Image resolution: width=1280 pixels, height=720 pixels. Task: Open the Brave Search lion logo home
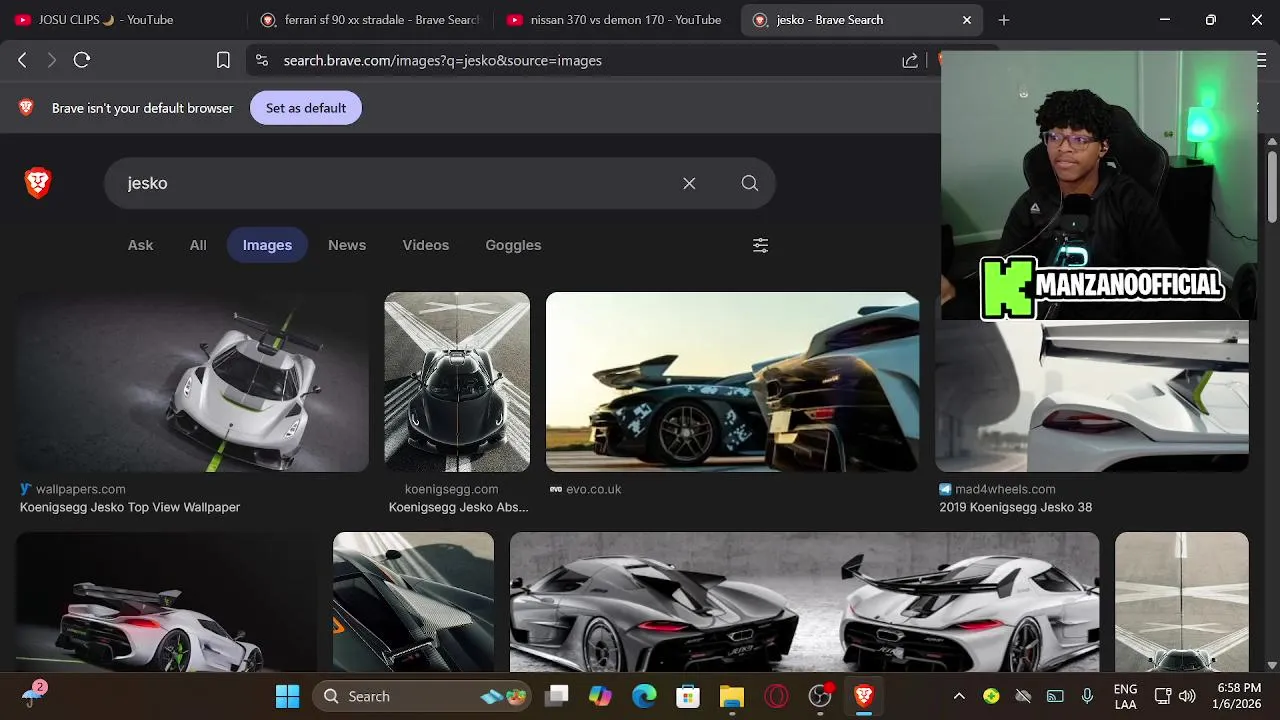(38, 183)
